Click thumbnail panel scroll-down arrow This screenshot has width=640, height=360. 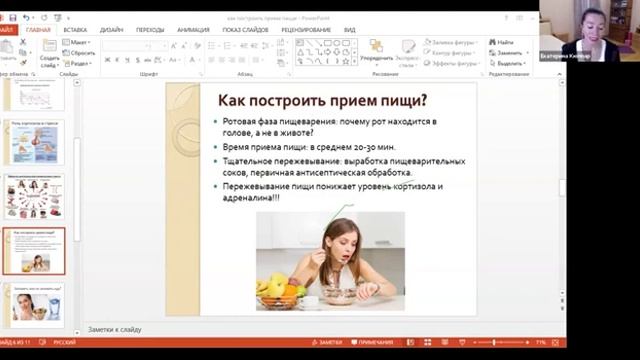coord(77,333)
